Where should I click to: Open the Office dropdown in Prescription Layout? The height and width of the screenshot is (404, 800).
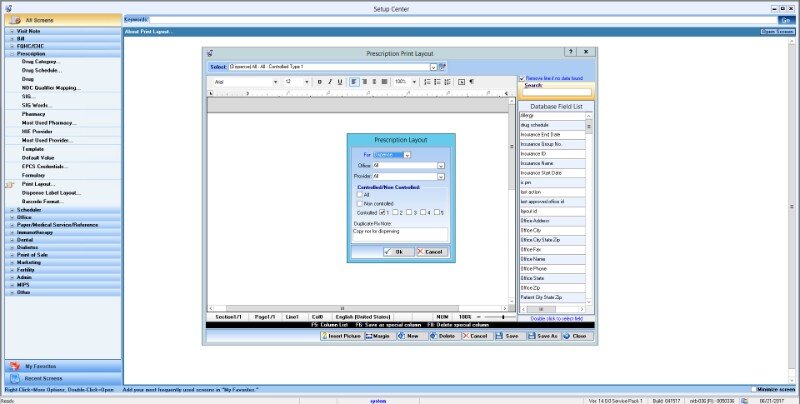[x=440, y=165]
